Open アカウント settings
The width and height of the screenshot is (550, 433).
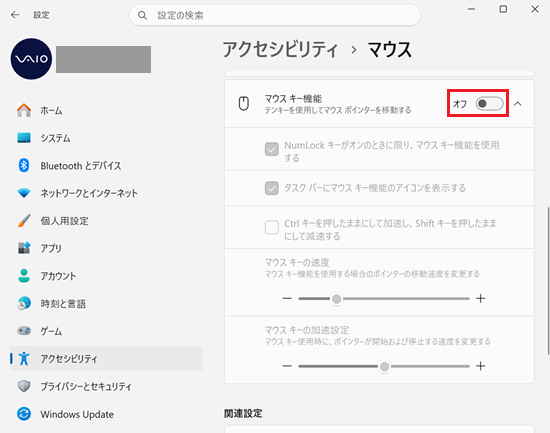(106, 276)
